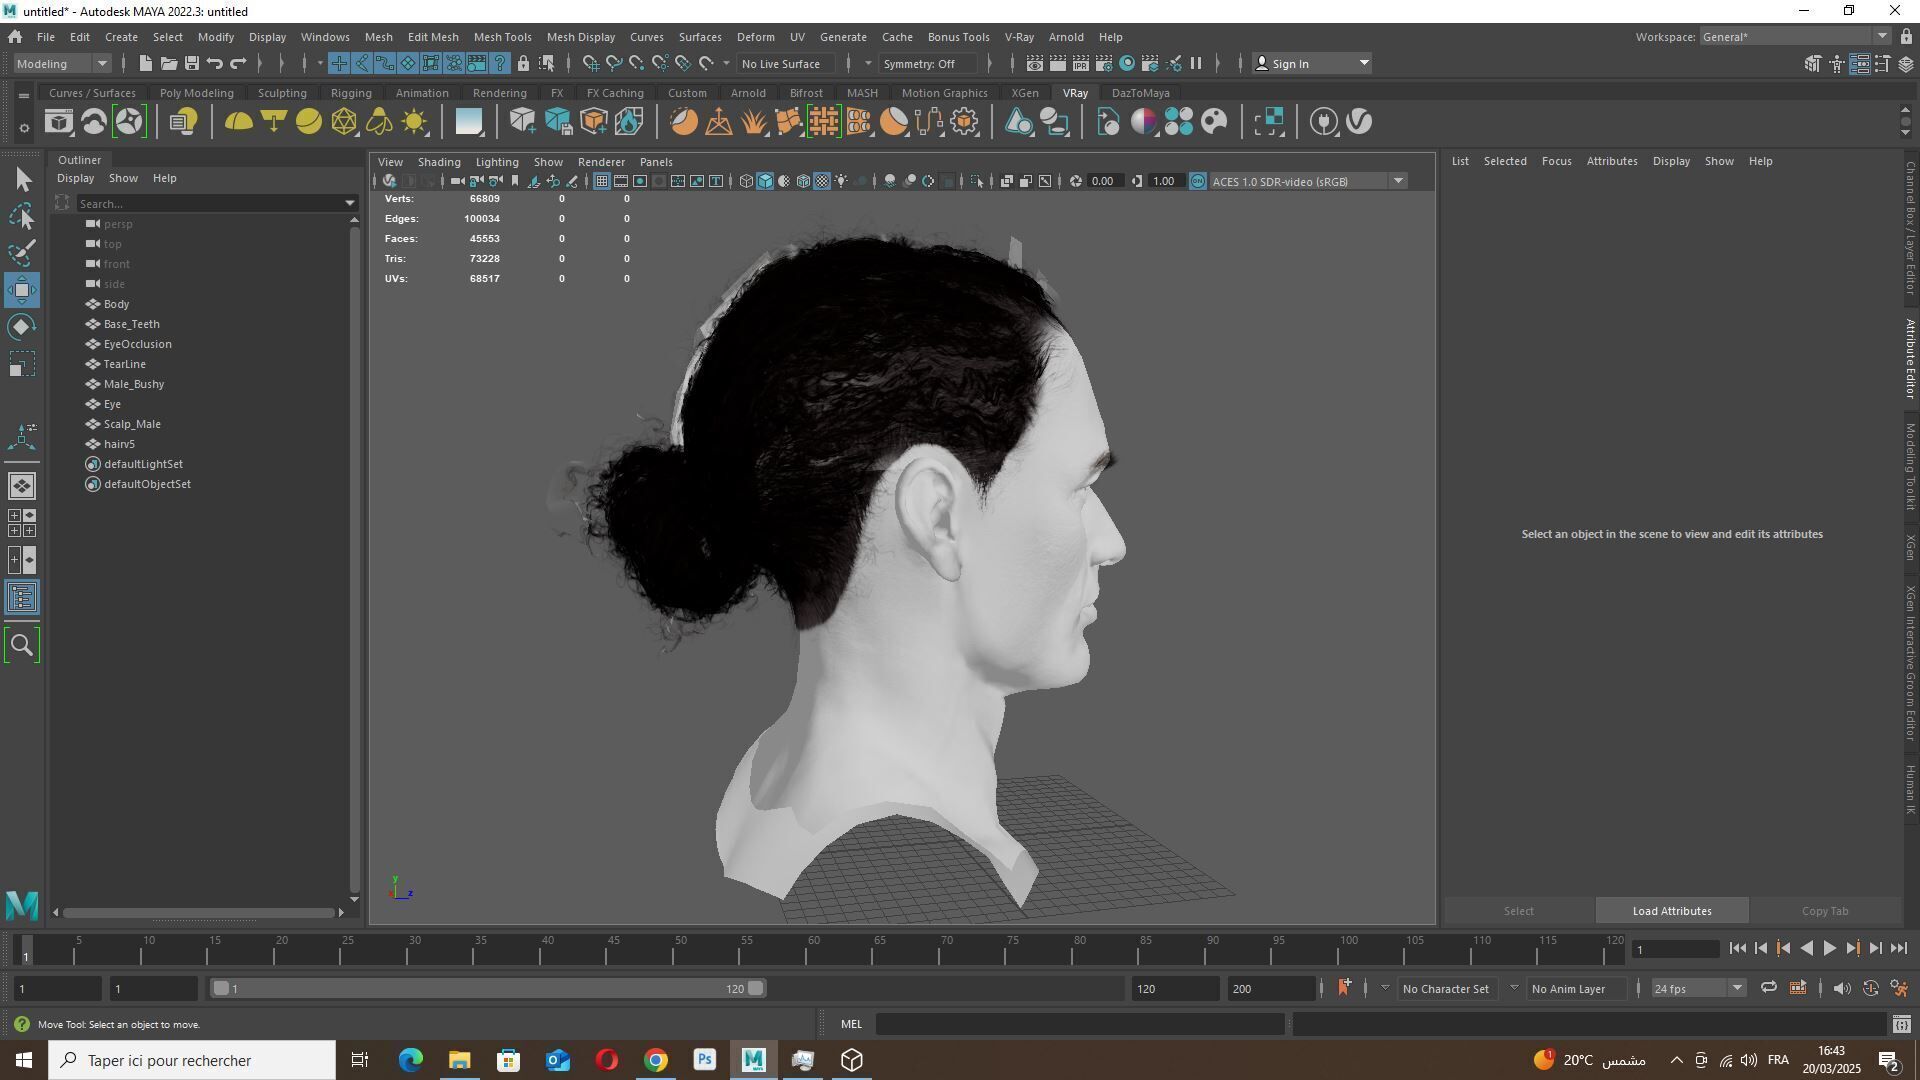Click the Maya home icon in menu bar
Viewport: 1920px width, 1080px height.
click(15, 37)
